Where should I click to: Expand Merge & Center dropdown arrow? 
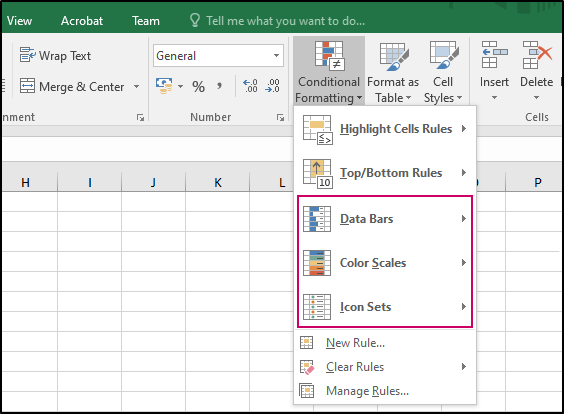pyautogui.click(x=136, y=86)
